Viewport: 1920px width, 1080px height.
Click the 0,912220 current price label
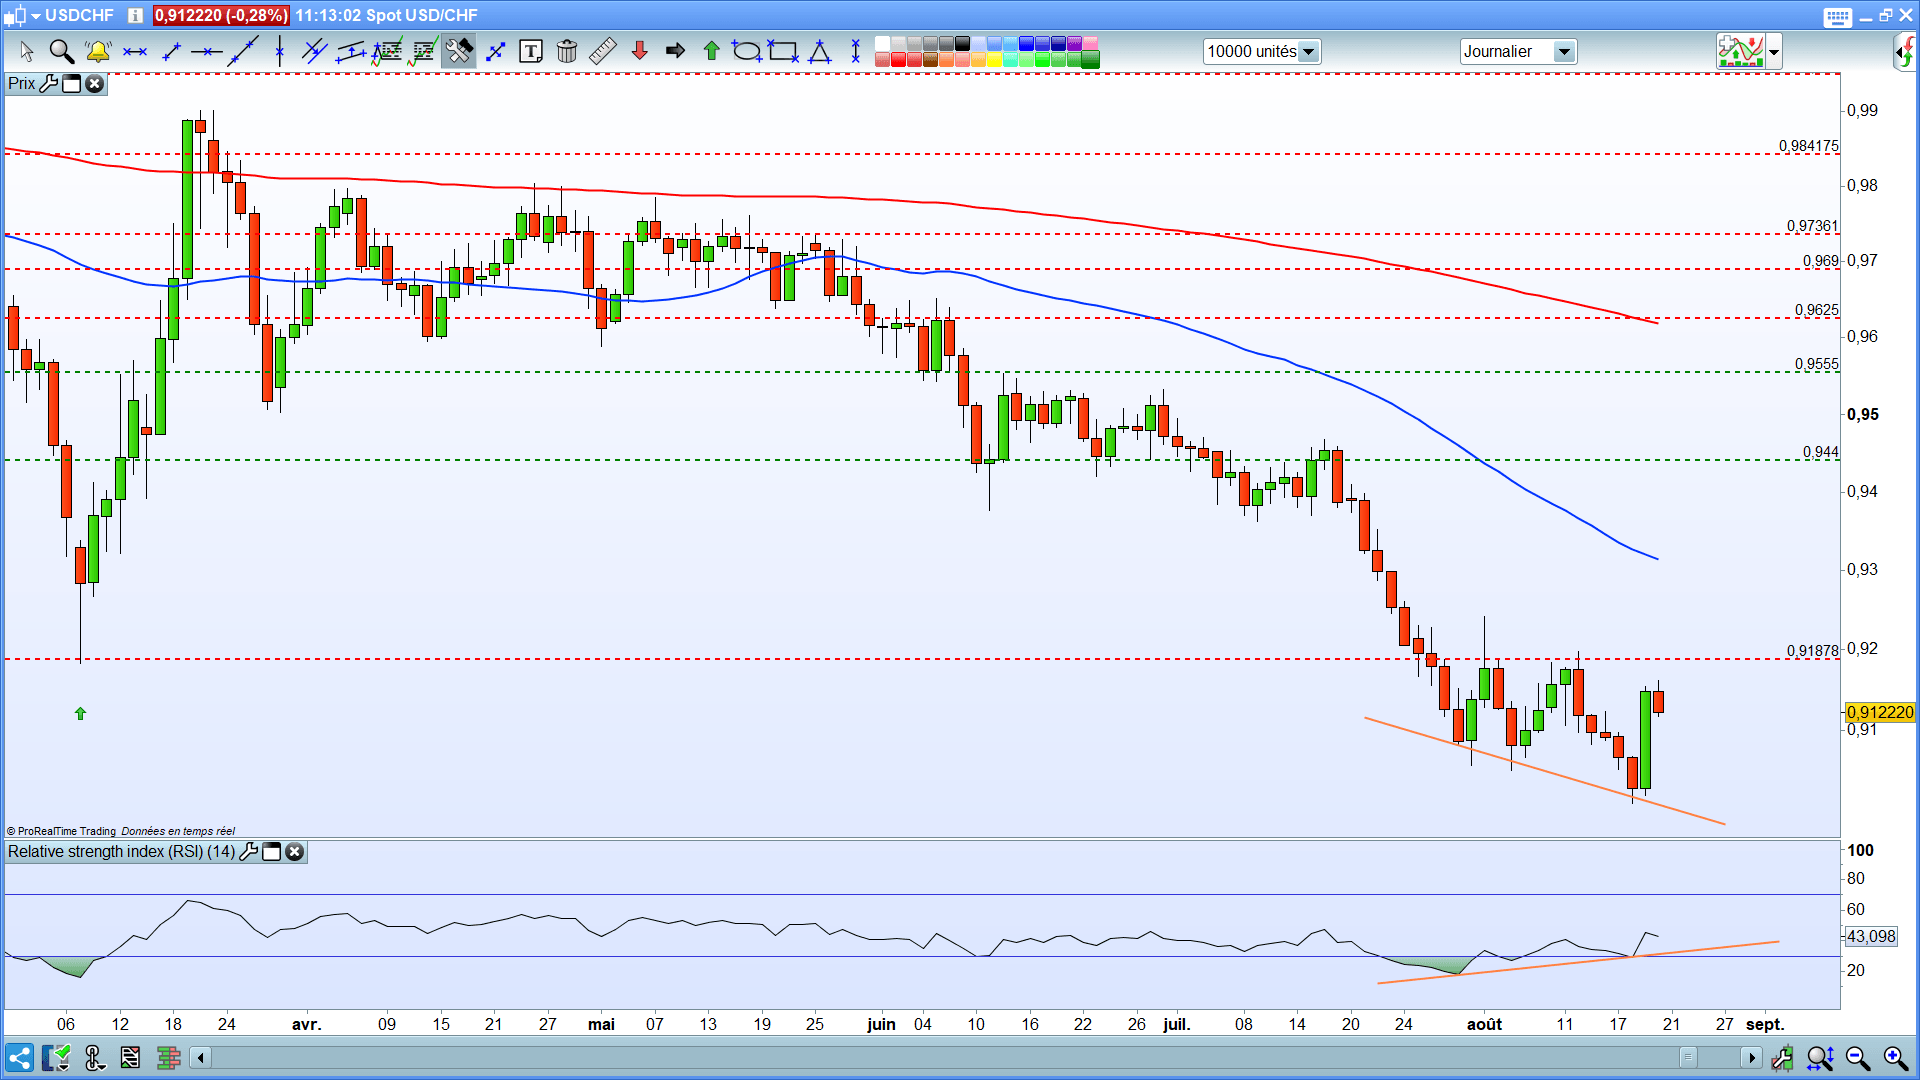coord(1880,712)
